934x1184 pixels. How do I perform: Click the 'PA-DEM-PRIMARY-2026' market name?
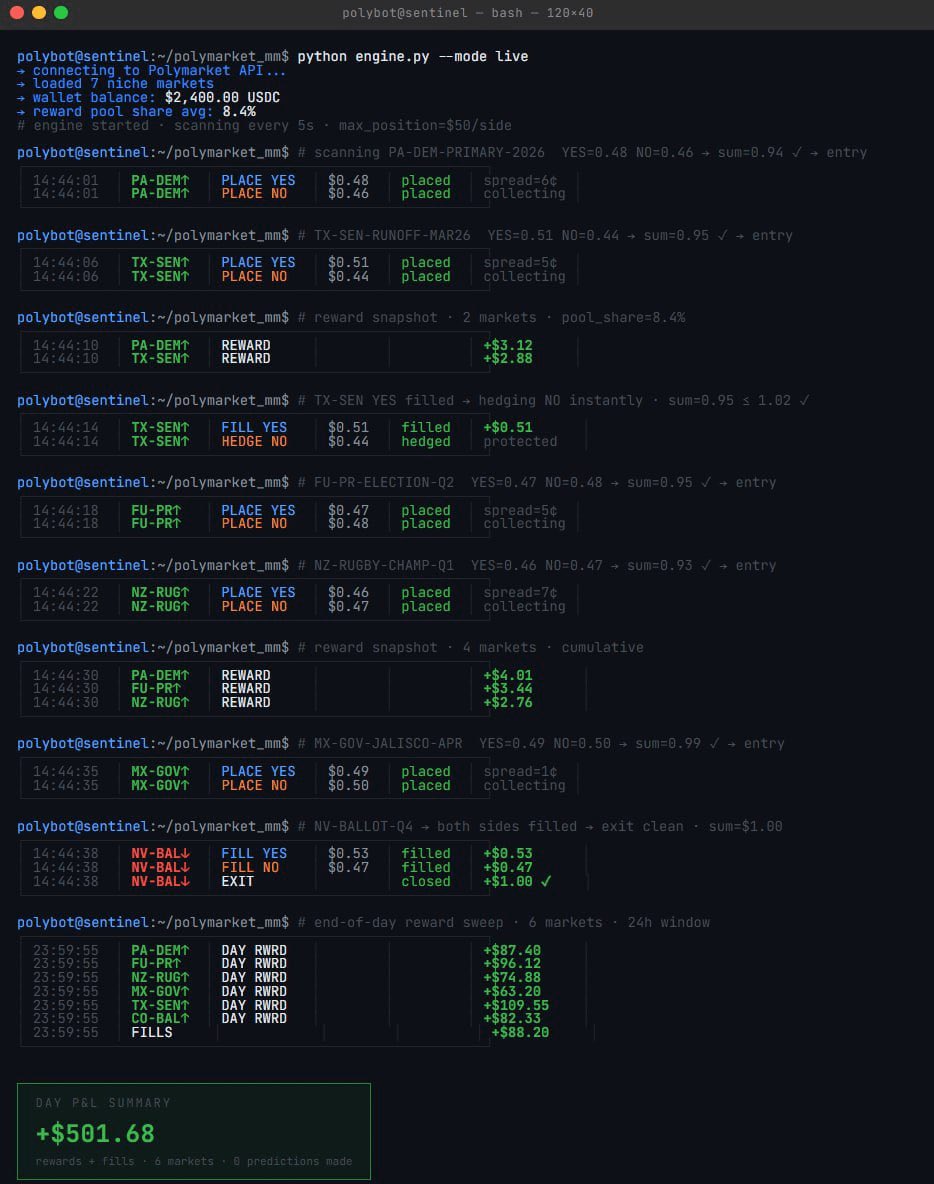coord(467,153)
